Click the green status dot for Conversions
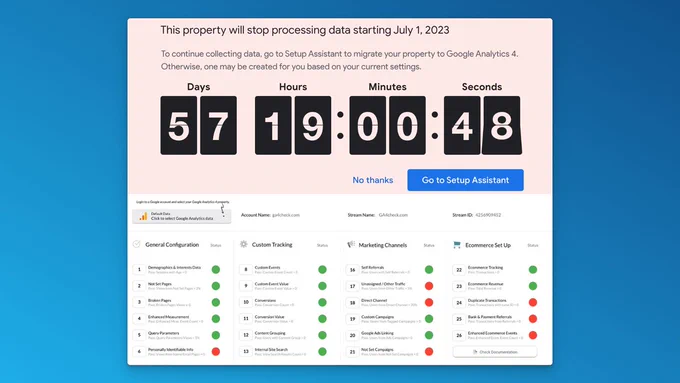The width and height of the screenshot is (680, 383). coord(322,302)
